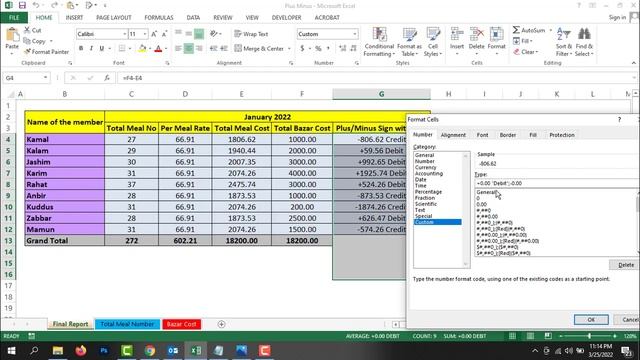Open the font name Calibri dropdown
Screen dimensions: 640x360
(124, 34)
